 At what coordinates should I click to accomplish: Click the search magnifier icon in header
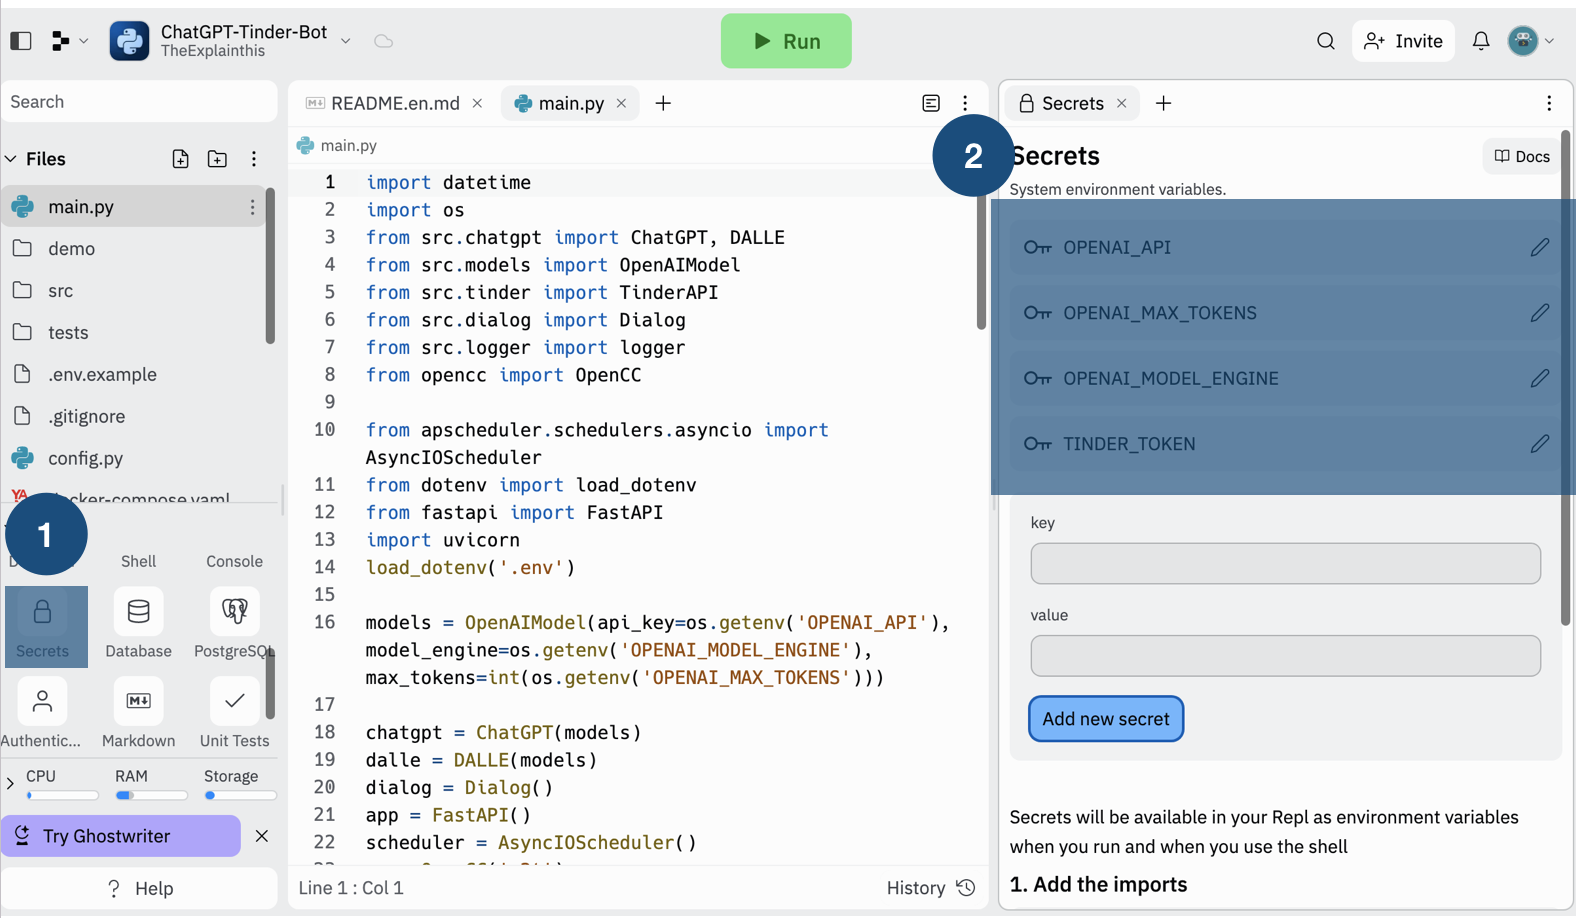tap(1325, 41)
